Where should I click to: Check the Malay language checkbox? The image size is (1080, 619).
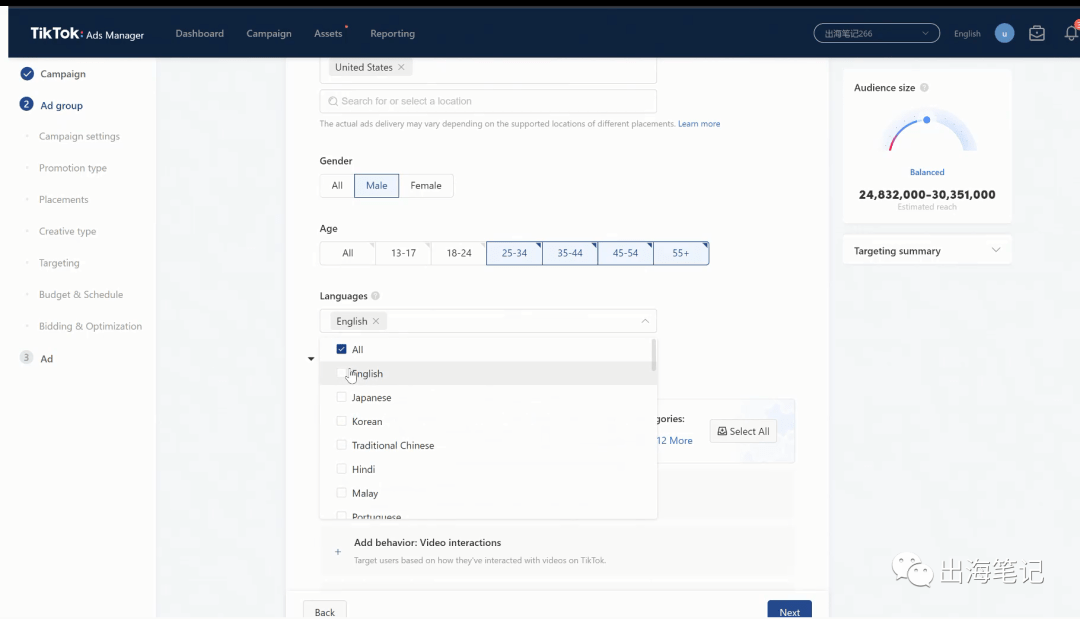(341, 493)
